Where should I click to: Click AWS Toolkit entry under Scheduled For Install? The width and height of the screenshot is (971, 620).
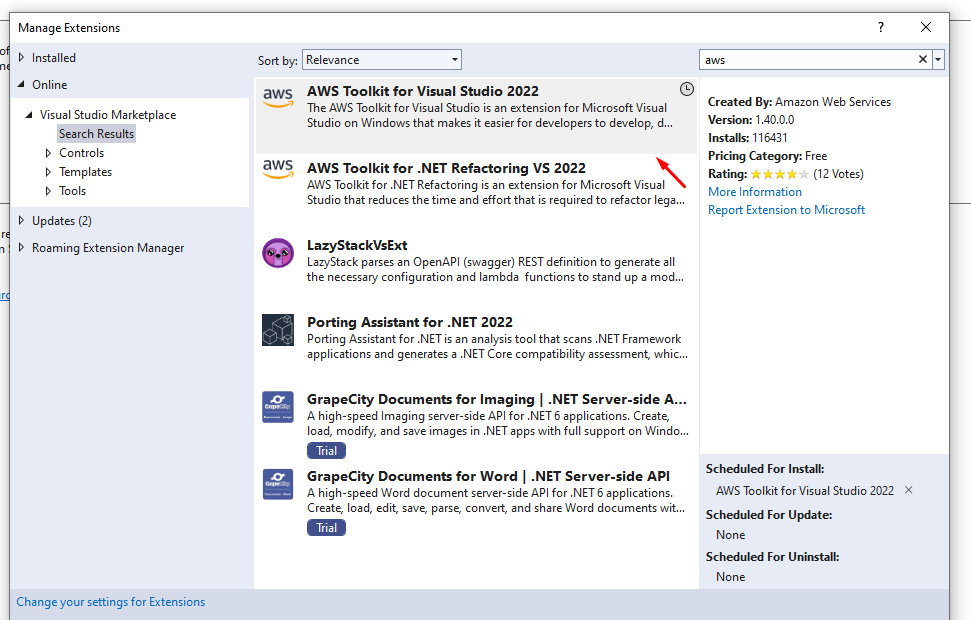tap(805, 491)
